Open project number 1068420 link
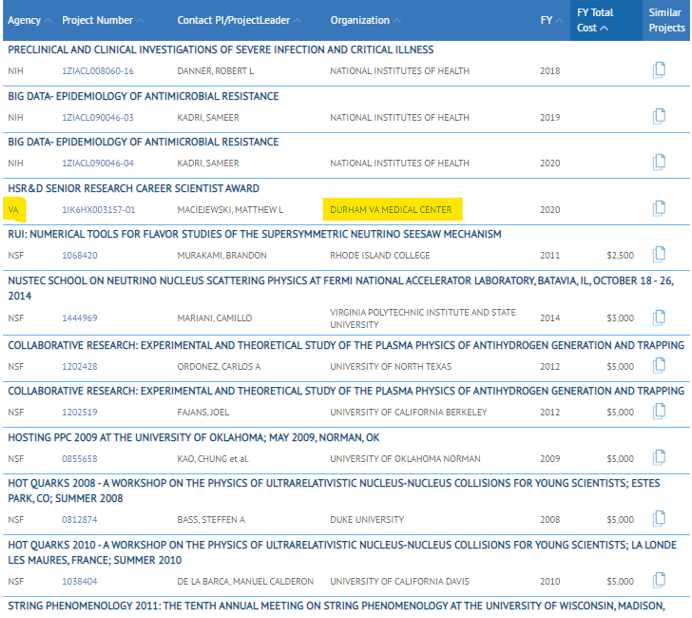The width and height of the screenshot is (692, 618). (79, 256)
